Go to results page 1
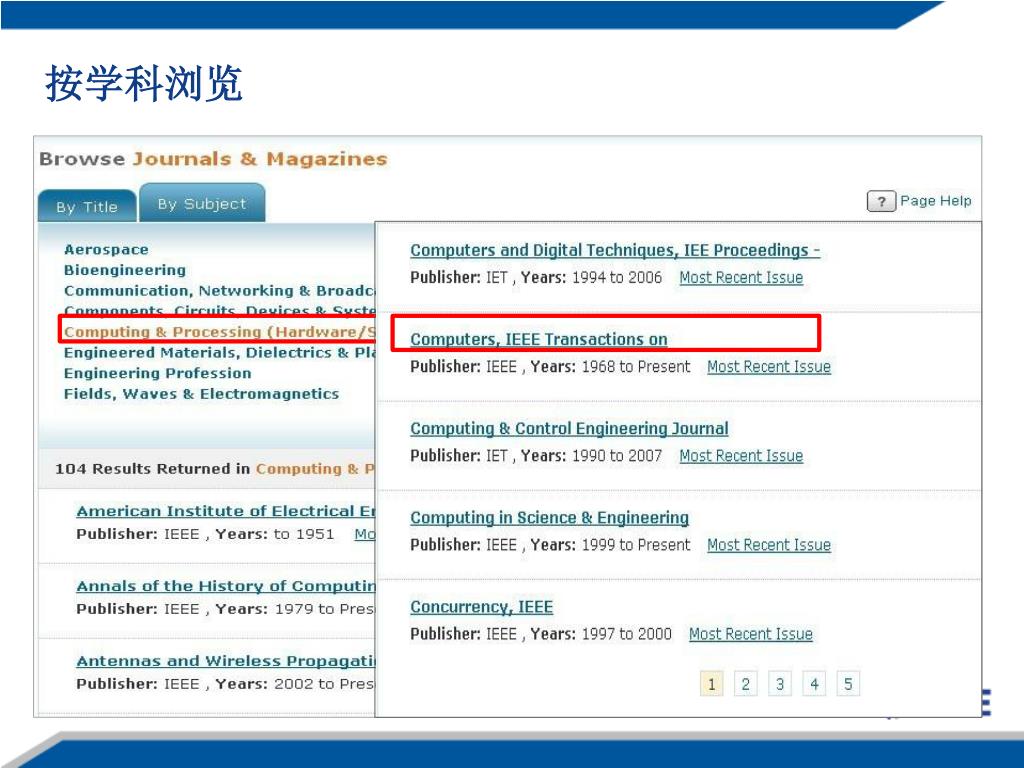The height and width of the screenshot is (768, 1024). 711,684
